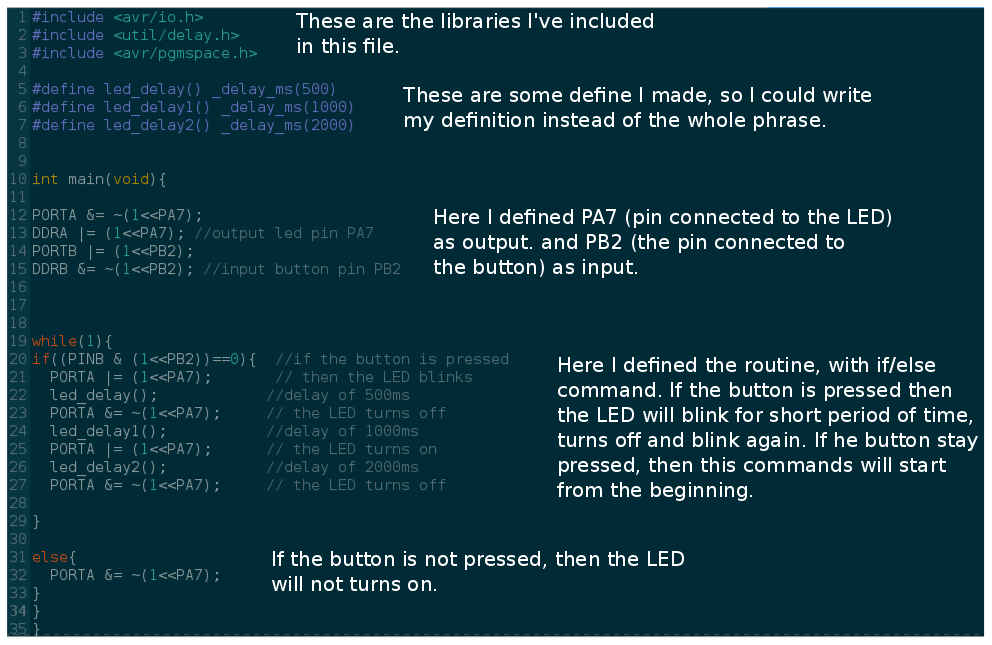Click the 'else{' keyword on line 31
Screen dimensions: 992x645
point(54,557)
